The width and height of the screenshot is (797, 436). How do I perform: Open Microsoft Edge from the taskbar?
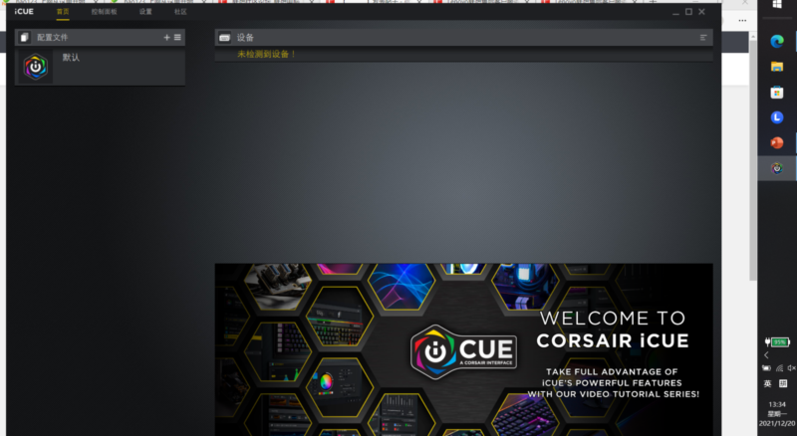pyautogui.click(x=777, y=41)
